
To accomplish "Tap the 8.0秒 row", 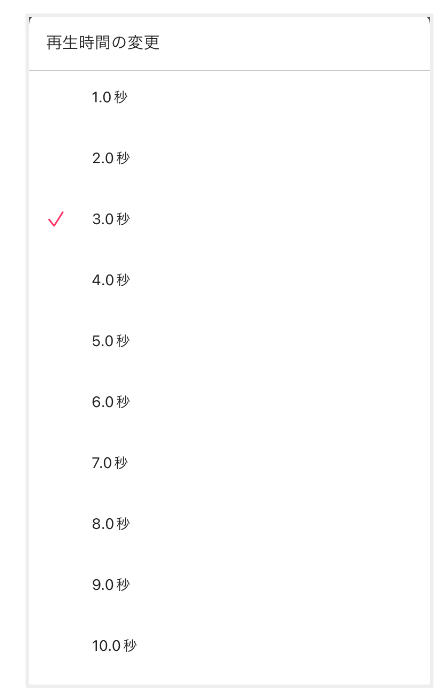I will pyautogui.click(x=229, y=524).
